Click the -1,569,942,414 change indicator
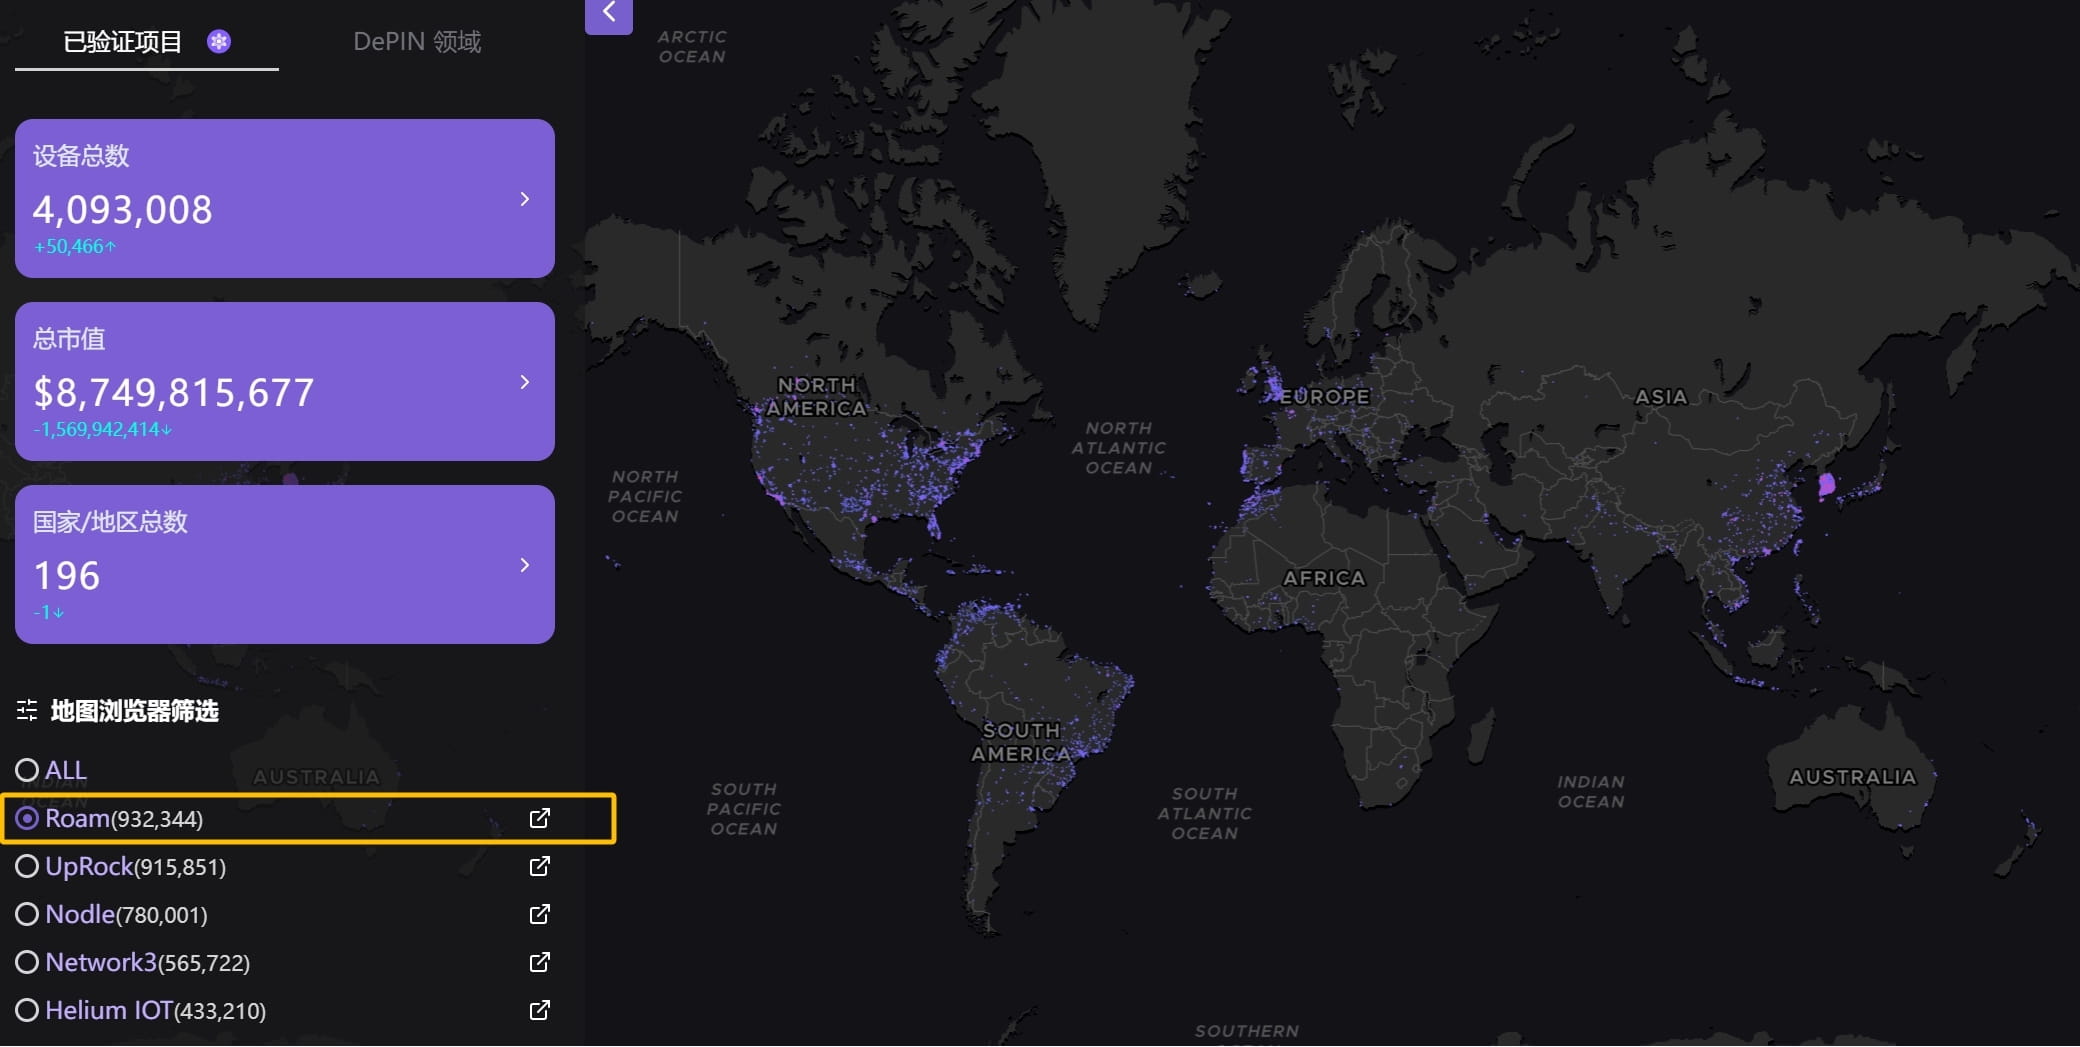 (102, 429)
